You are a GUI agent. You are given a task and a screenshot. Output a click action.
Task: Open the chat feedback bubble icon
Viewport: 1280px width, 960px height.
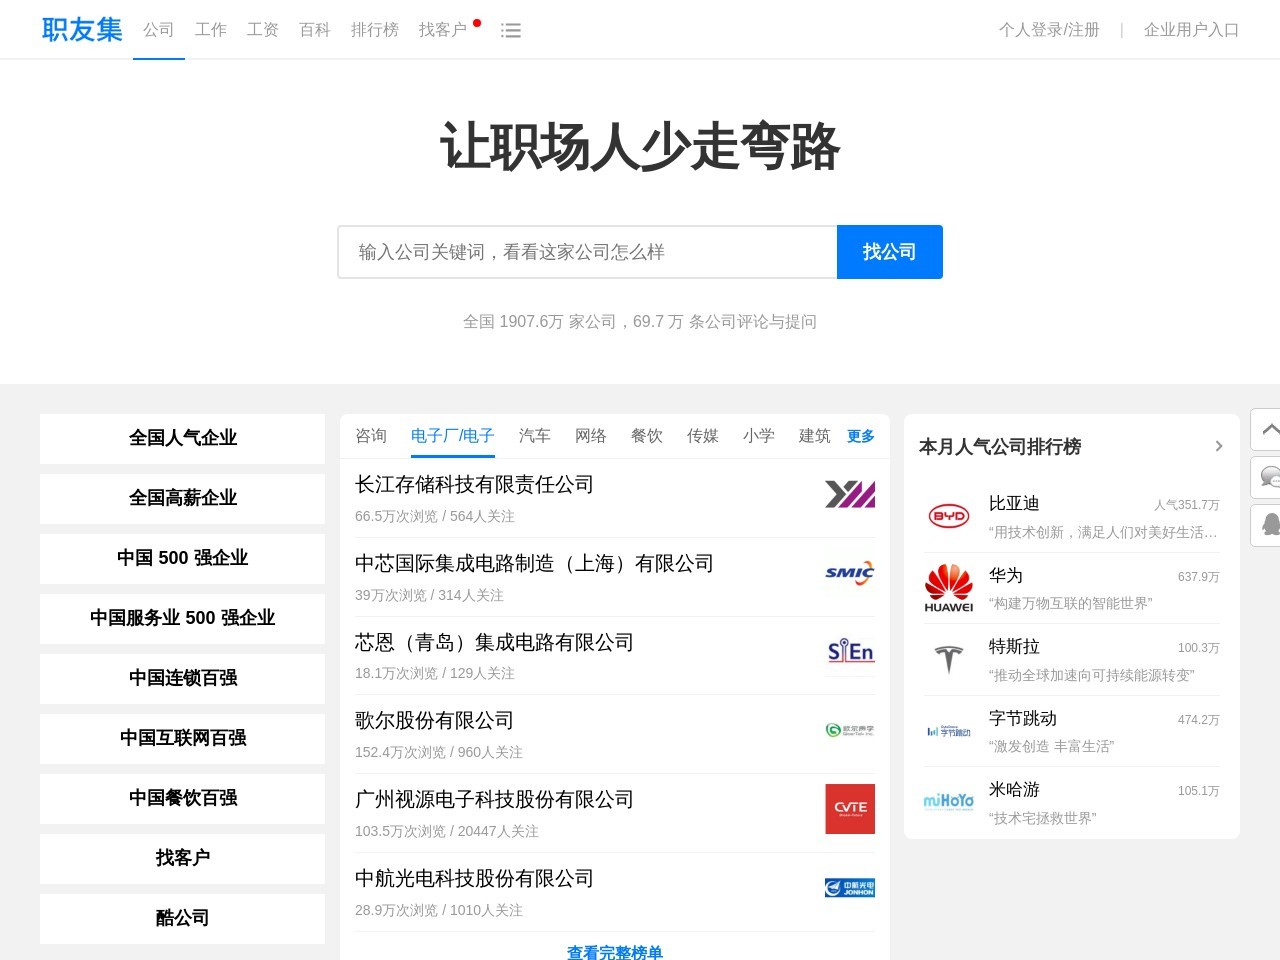(1268, 478)
